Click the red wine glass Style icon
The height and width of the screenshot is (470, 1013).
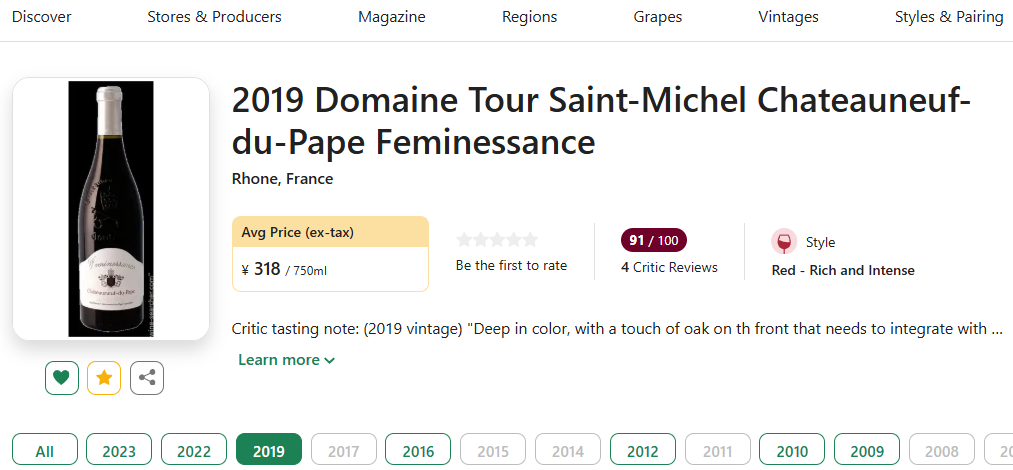[x=784, y=242]
